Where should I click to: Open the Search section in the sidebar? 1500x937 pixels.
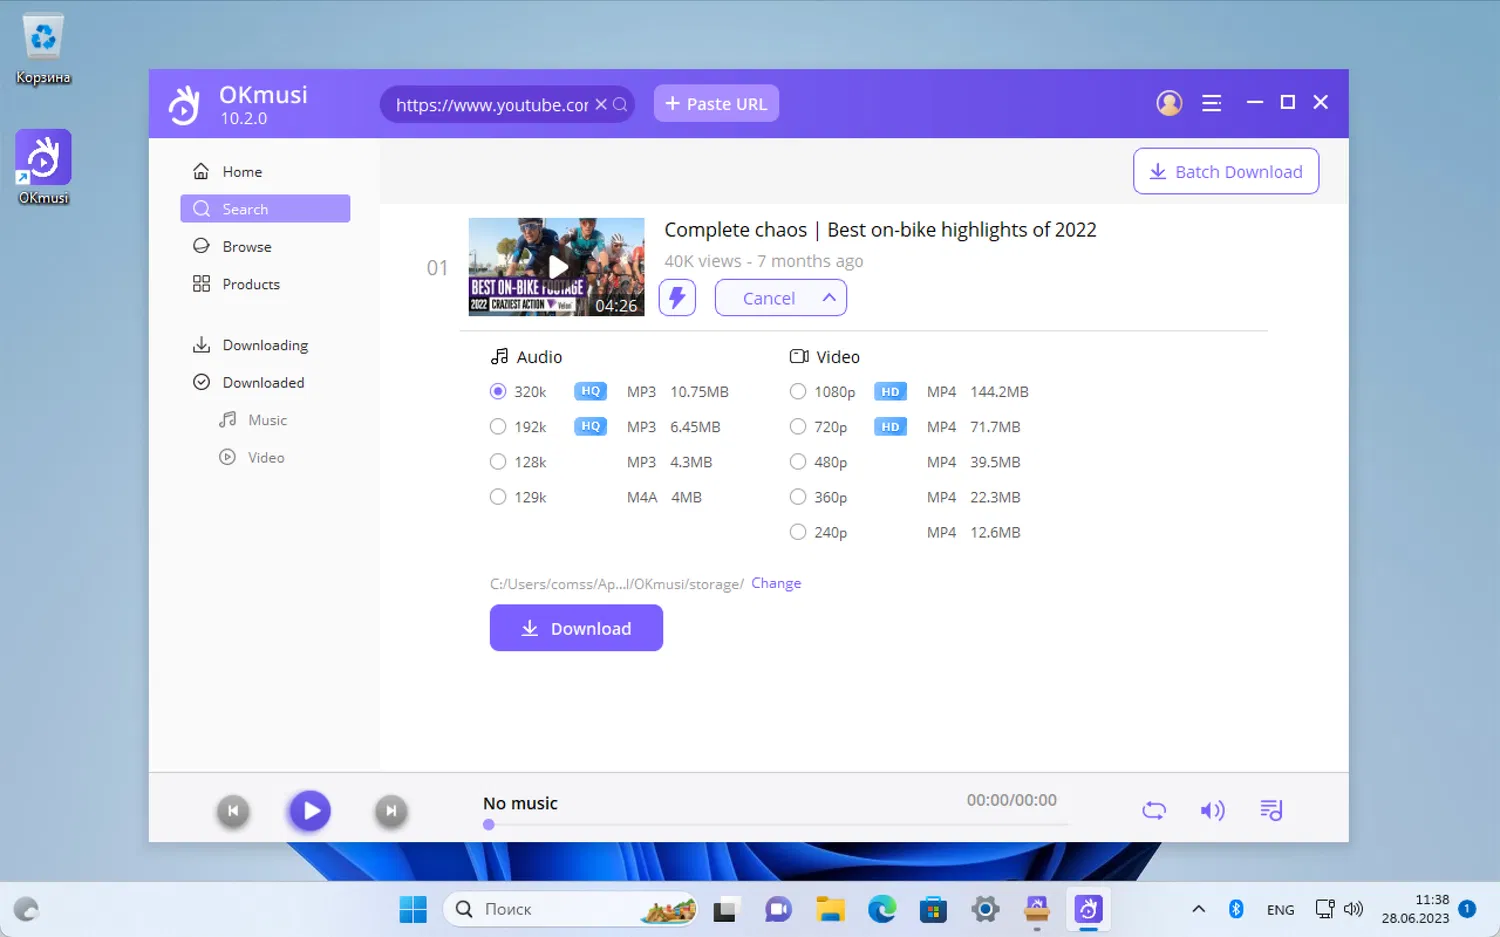(x=265, y=209)
